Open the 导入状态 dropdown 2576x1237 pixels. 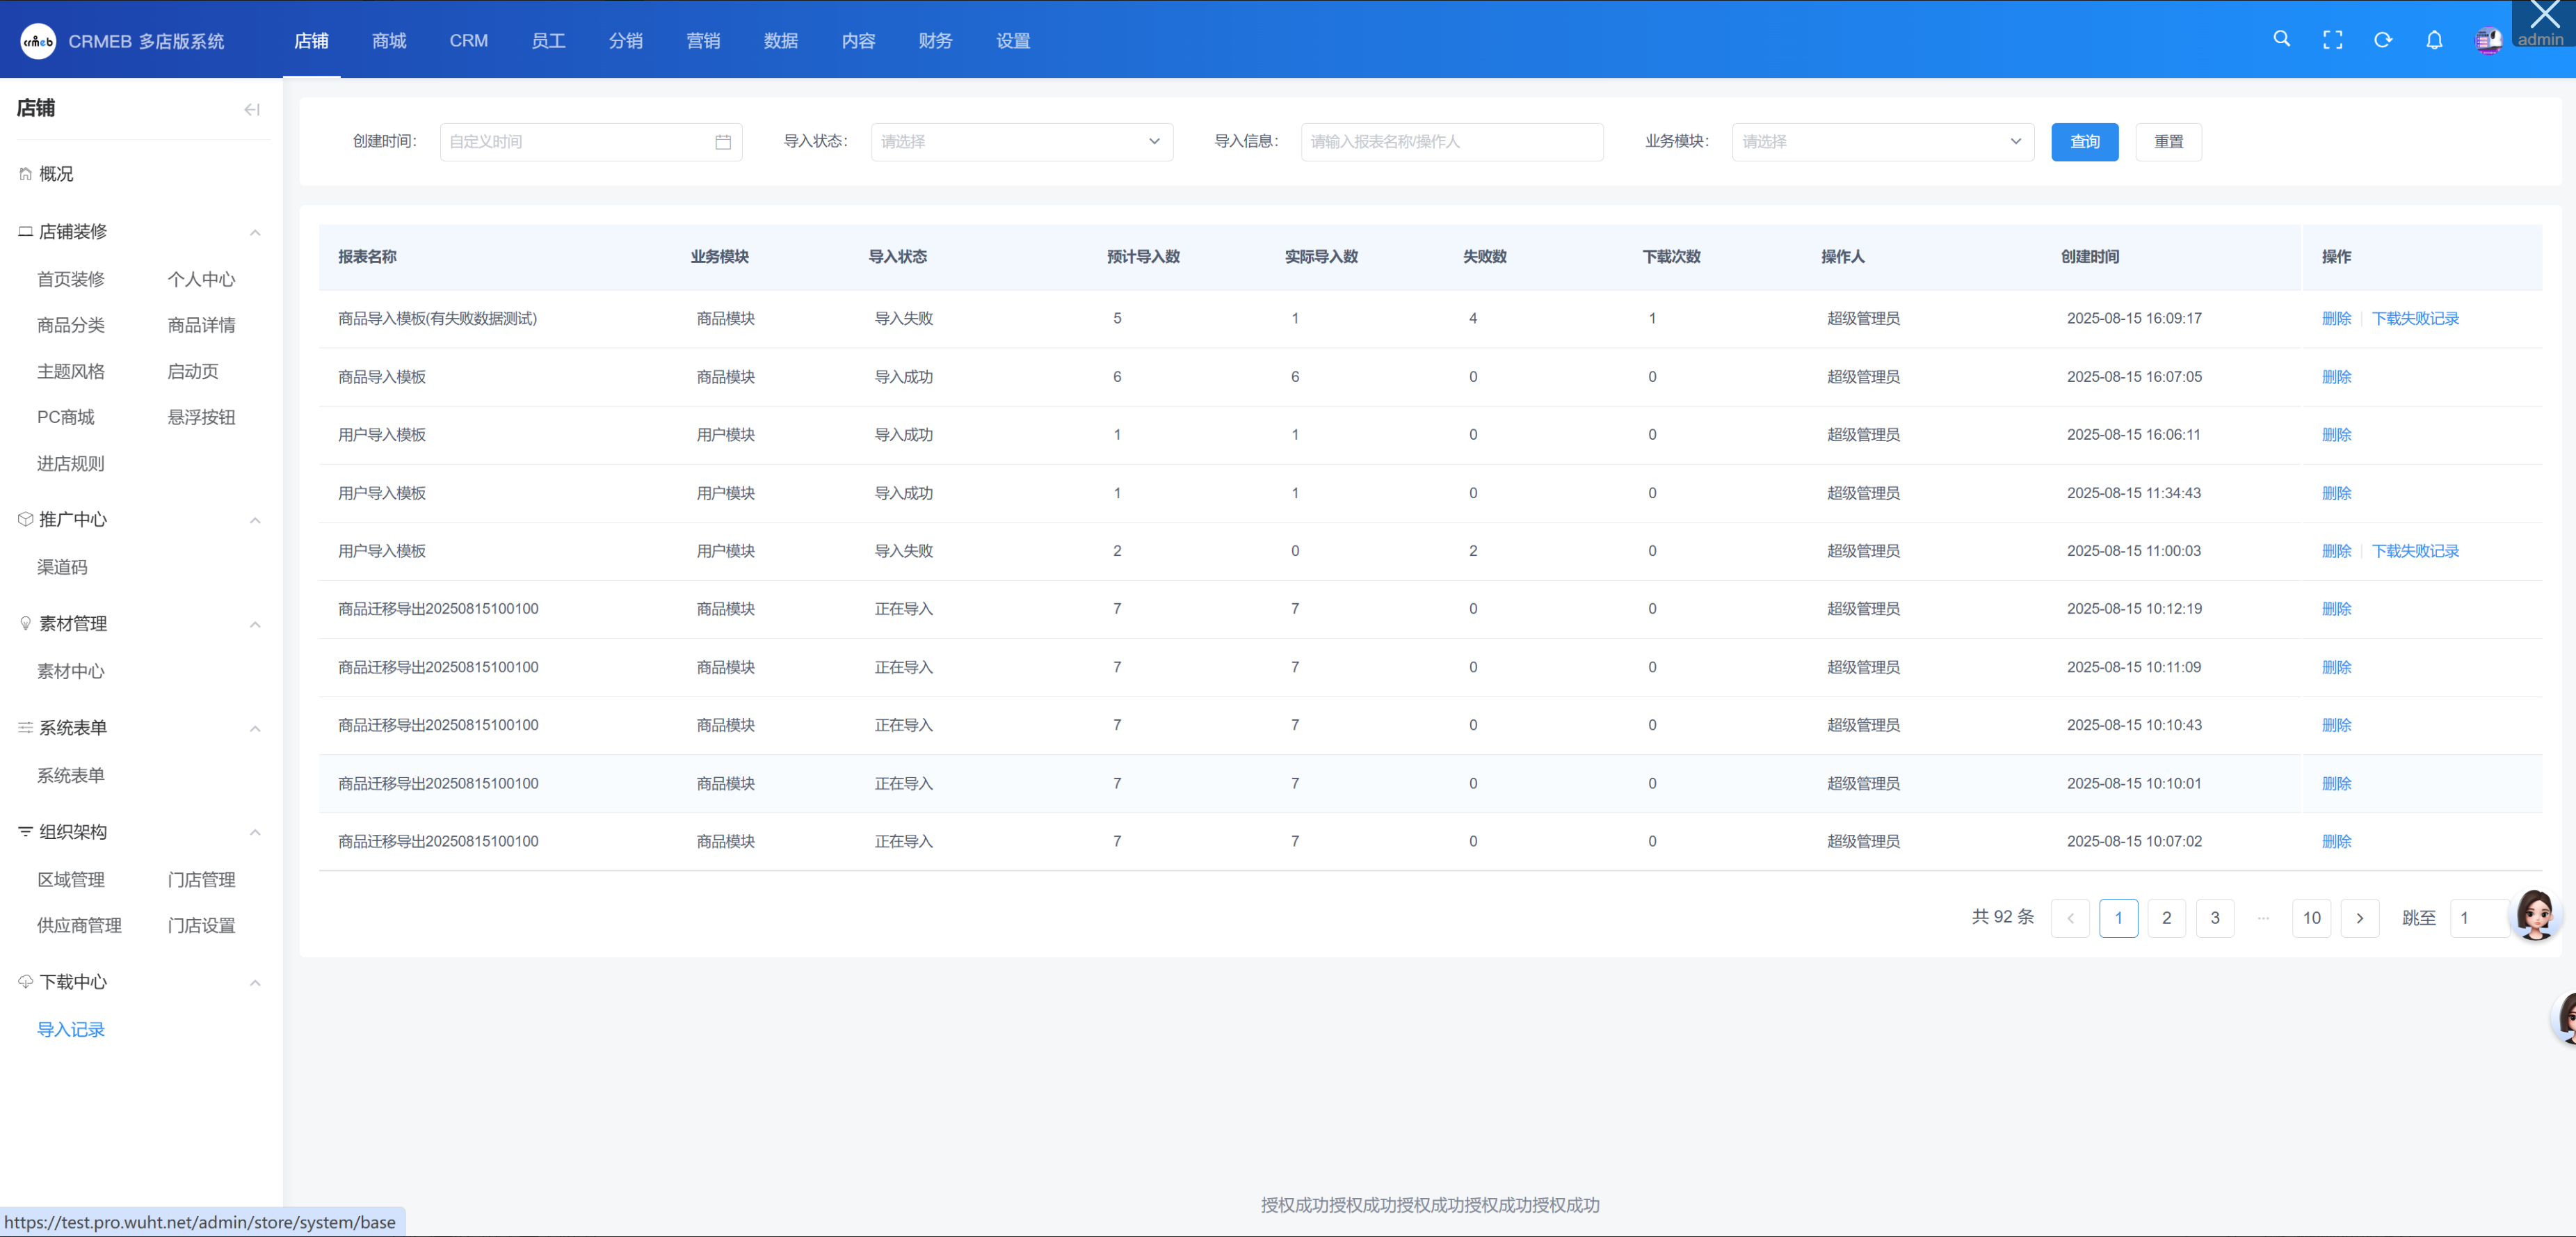point(1021,142)
